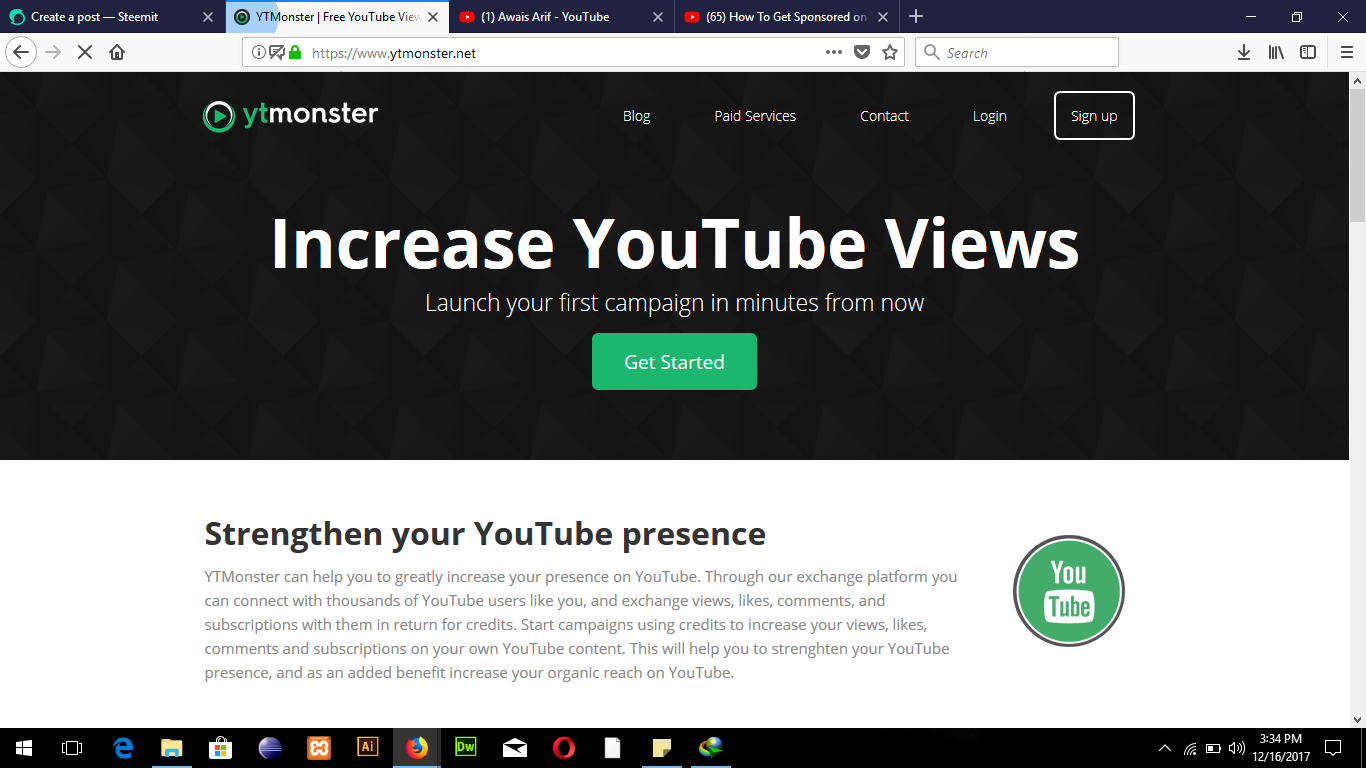Open Mail app from the taskbar
The image size is (1366, 768).
click(x=515, y=747)
